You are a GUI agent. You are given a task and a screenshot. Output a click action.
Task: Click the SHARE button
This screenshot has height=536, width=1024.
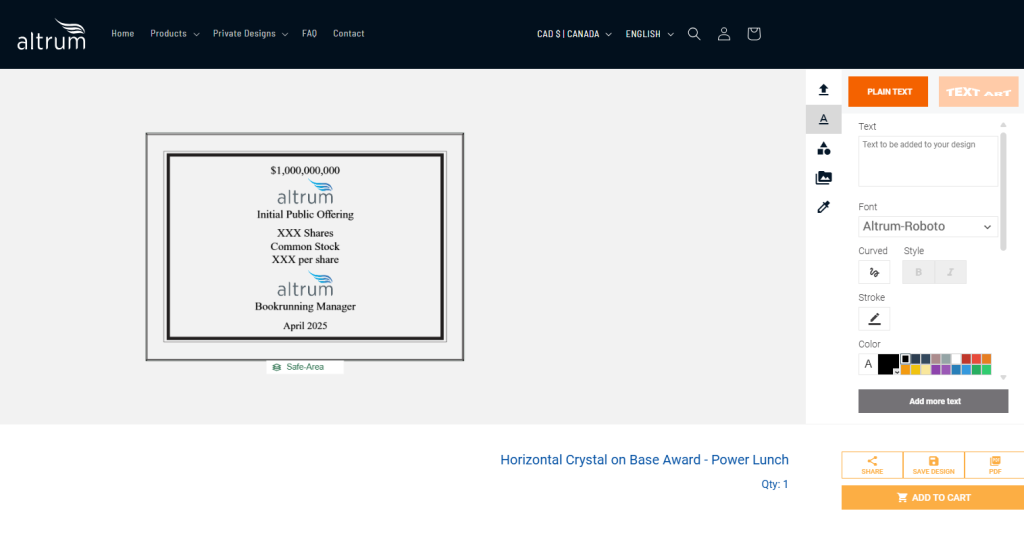(872, 465)
